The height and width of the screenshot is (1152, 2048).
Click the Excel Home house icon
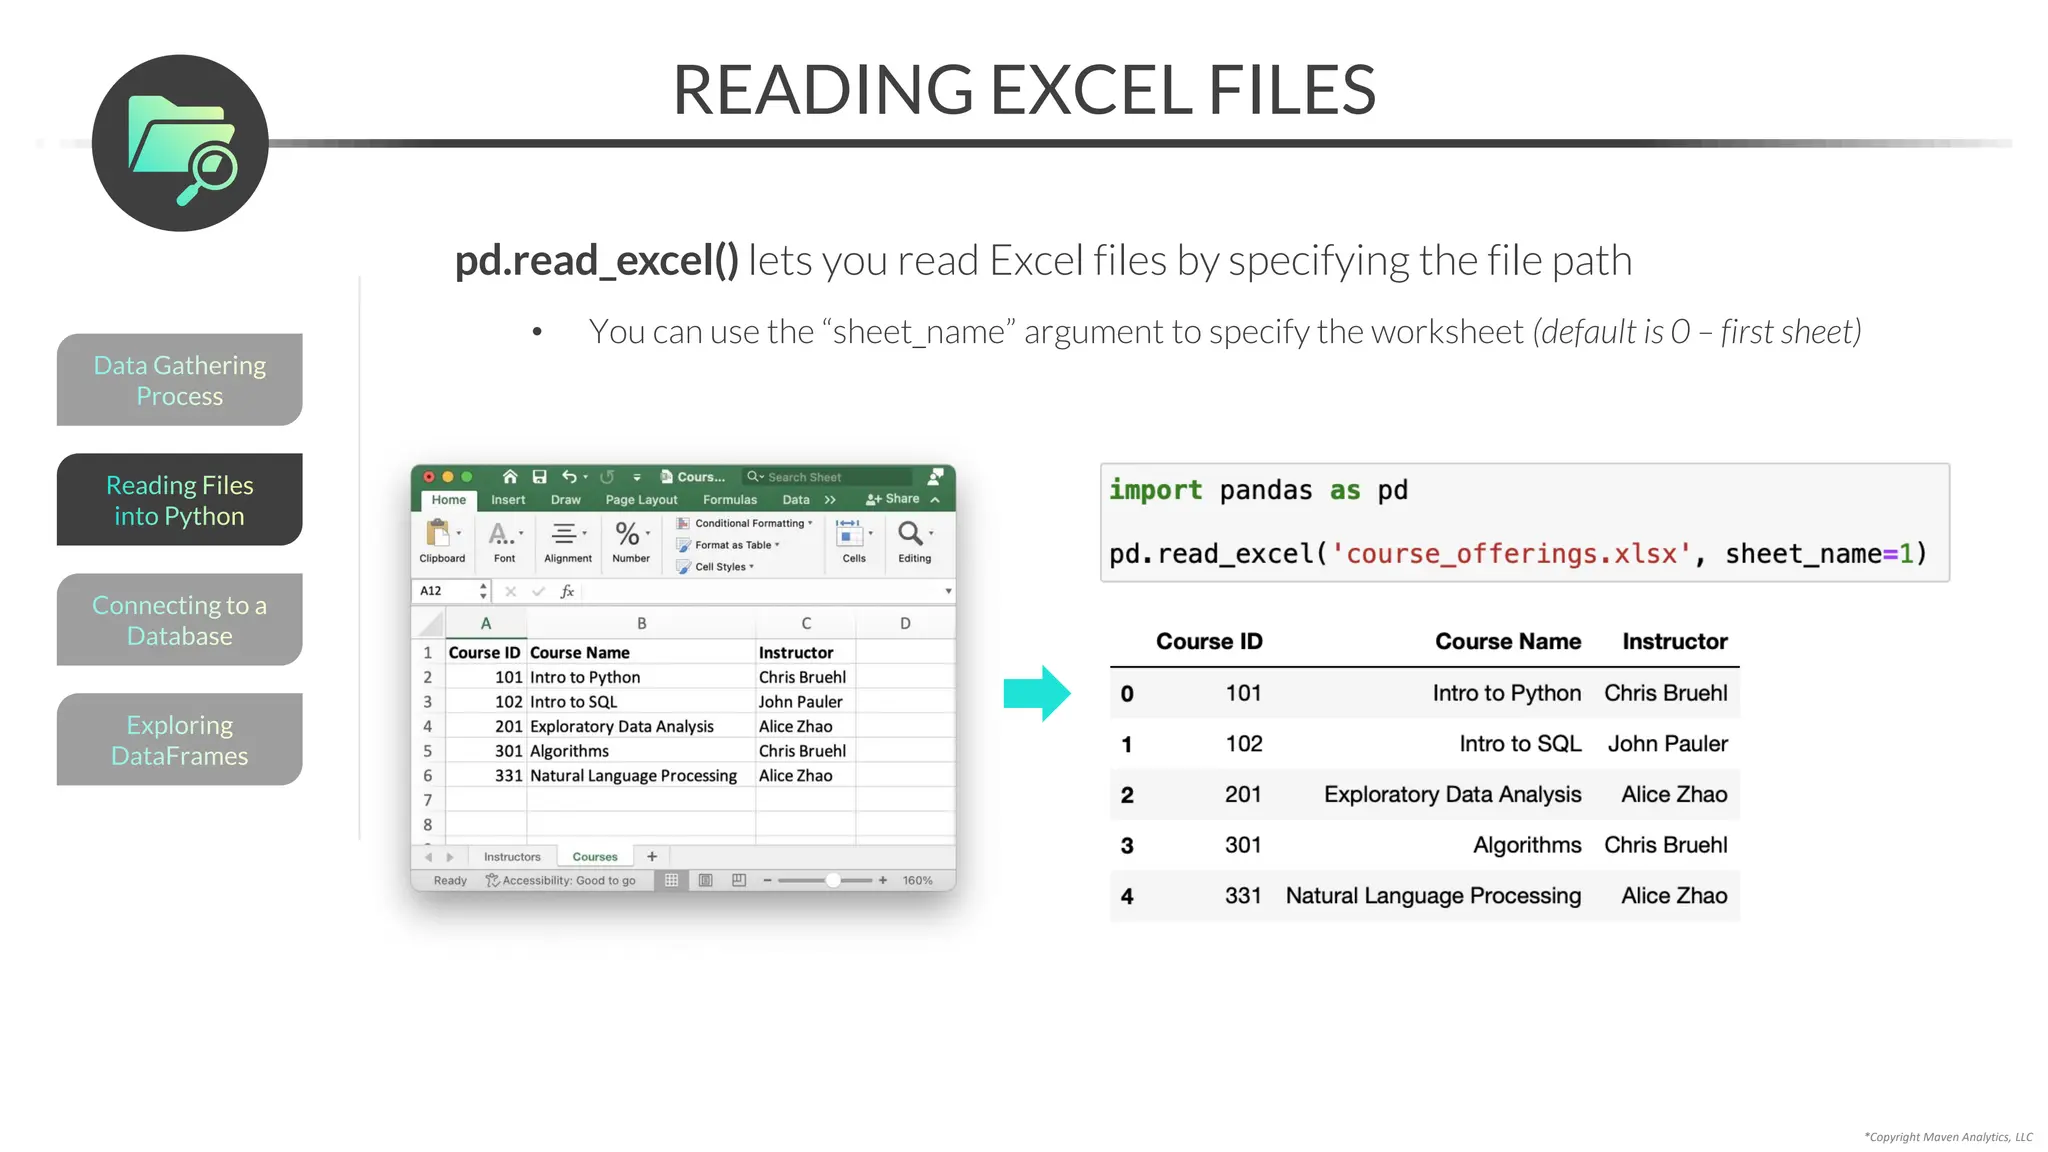510,477
